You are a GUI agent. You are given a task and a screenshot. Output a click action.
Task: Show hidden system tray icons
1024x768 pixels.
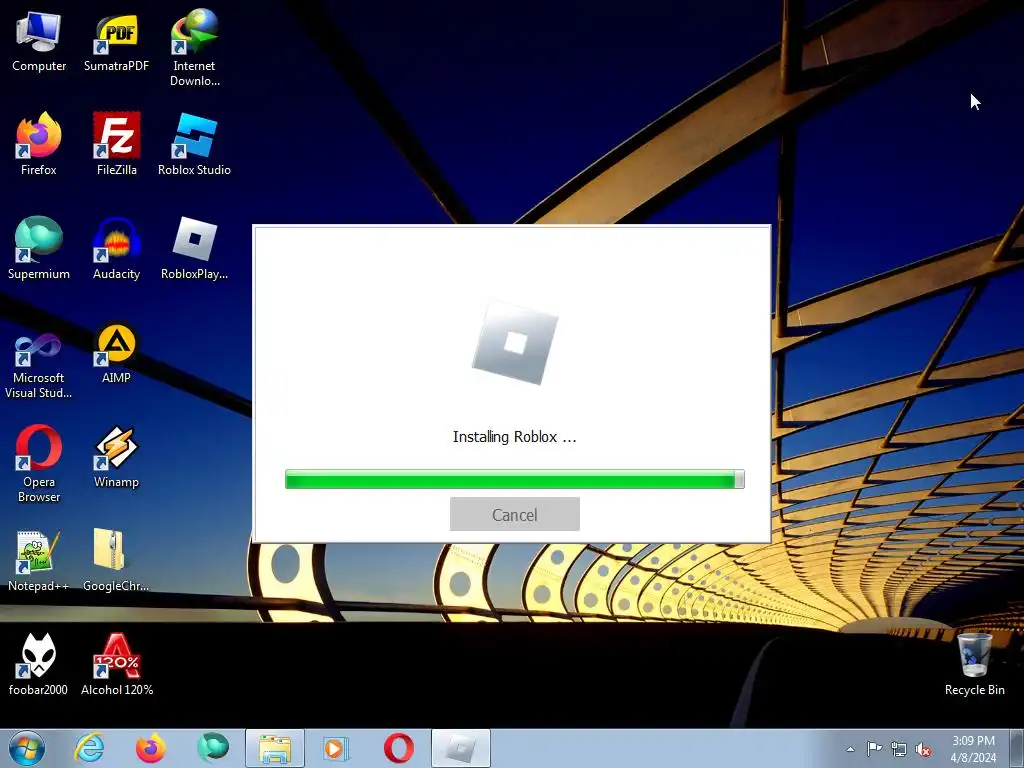coord(850,749)
